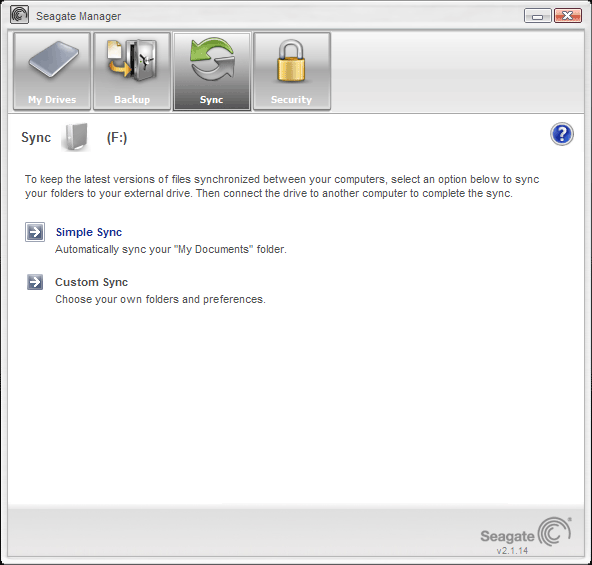Screen dimensions: 592x565
Task: Click the safe icon above Backup
Action: [x=132, y=60]
